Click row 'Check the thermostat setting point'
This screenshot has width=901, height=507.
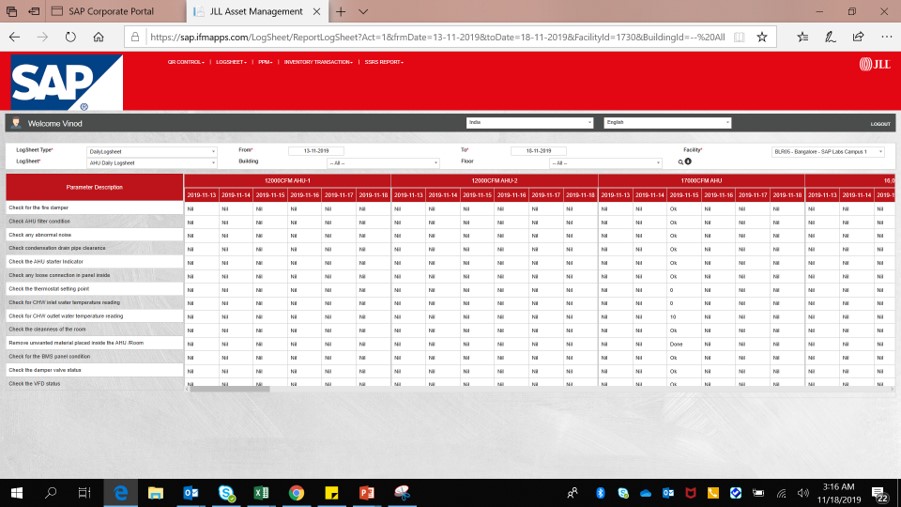pyautogui.click(x=94, y=289)
